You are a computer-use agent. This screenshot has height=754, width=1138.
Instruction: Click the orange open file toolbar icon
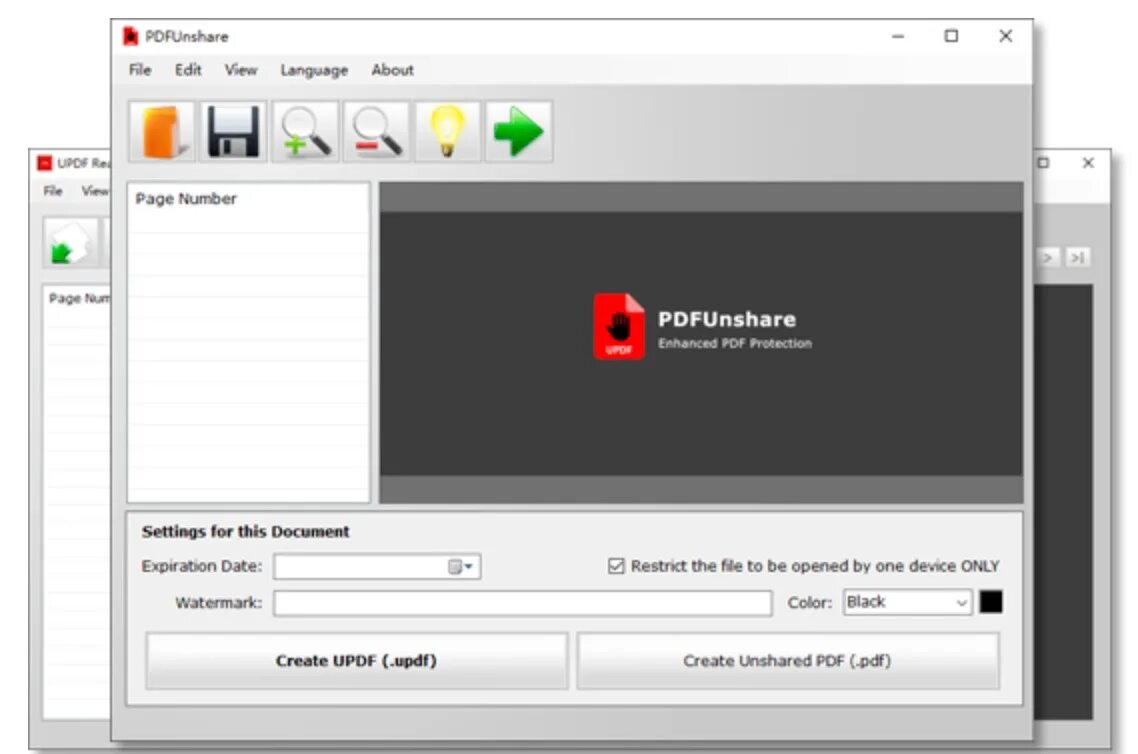[162, 131]
